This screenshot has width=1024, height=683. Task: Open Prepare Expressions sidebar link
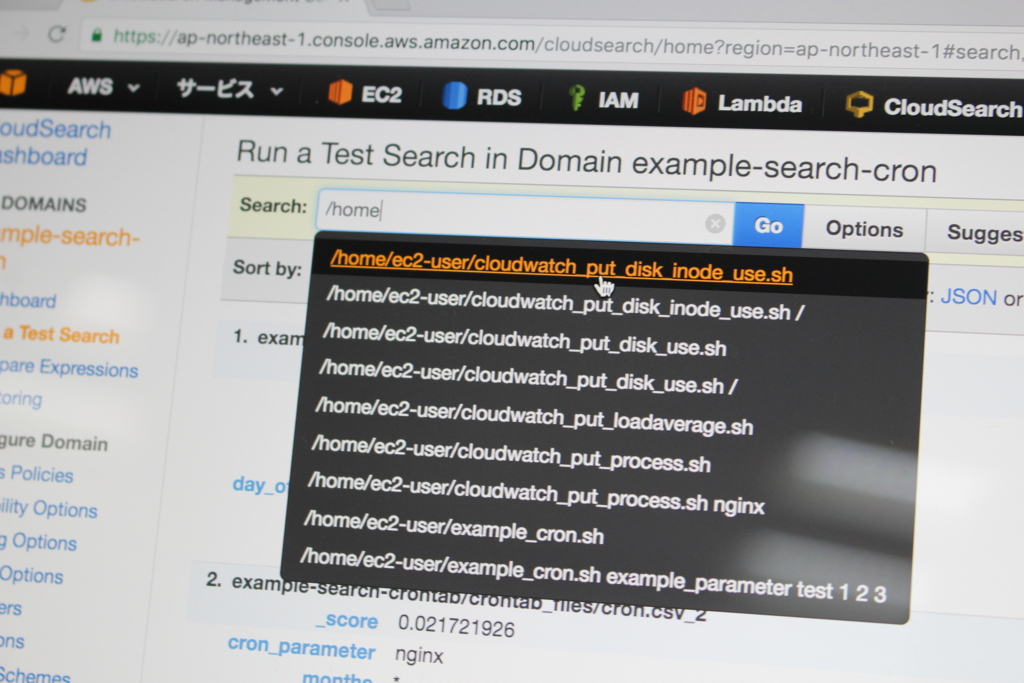coord(69,368)
